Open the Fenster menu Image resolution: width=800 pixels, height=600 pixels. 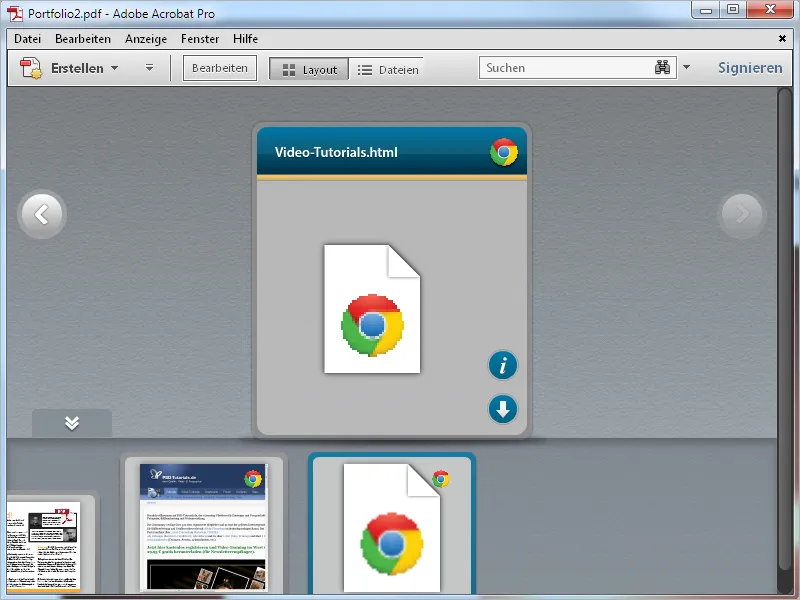point(200,39)
